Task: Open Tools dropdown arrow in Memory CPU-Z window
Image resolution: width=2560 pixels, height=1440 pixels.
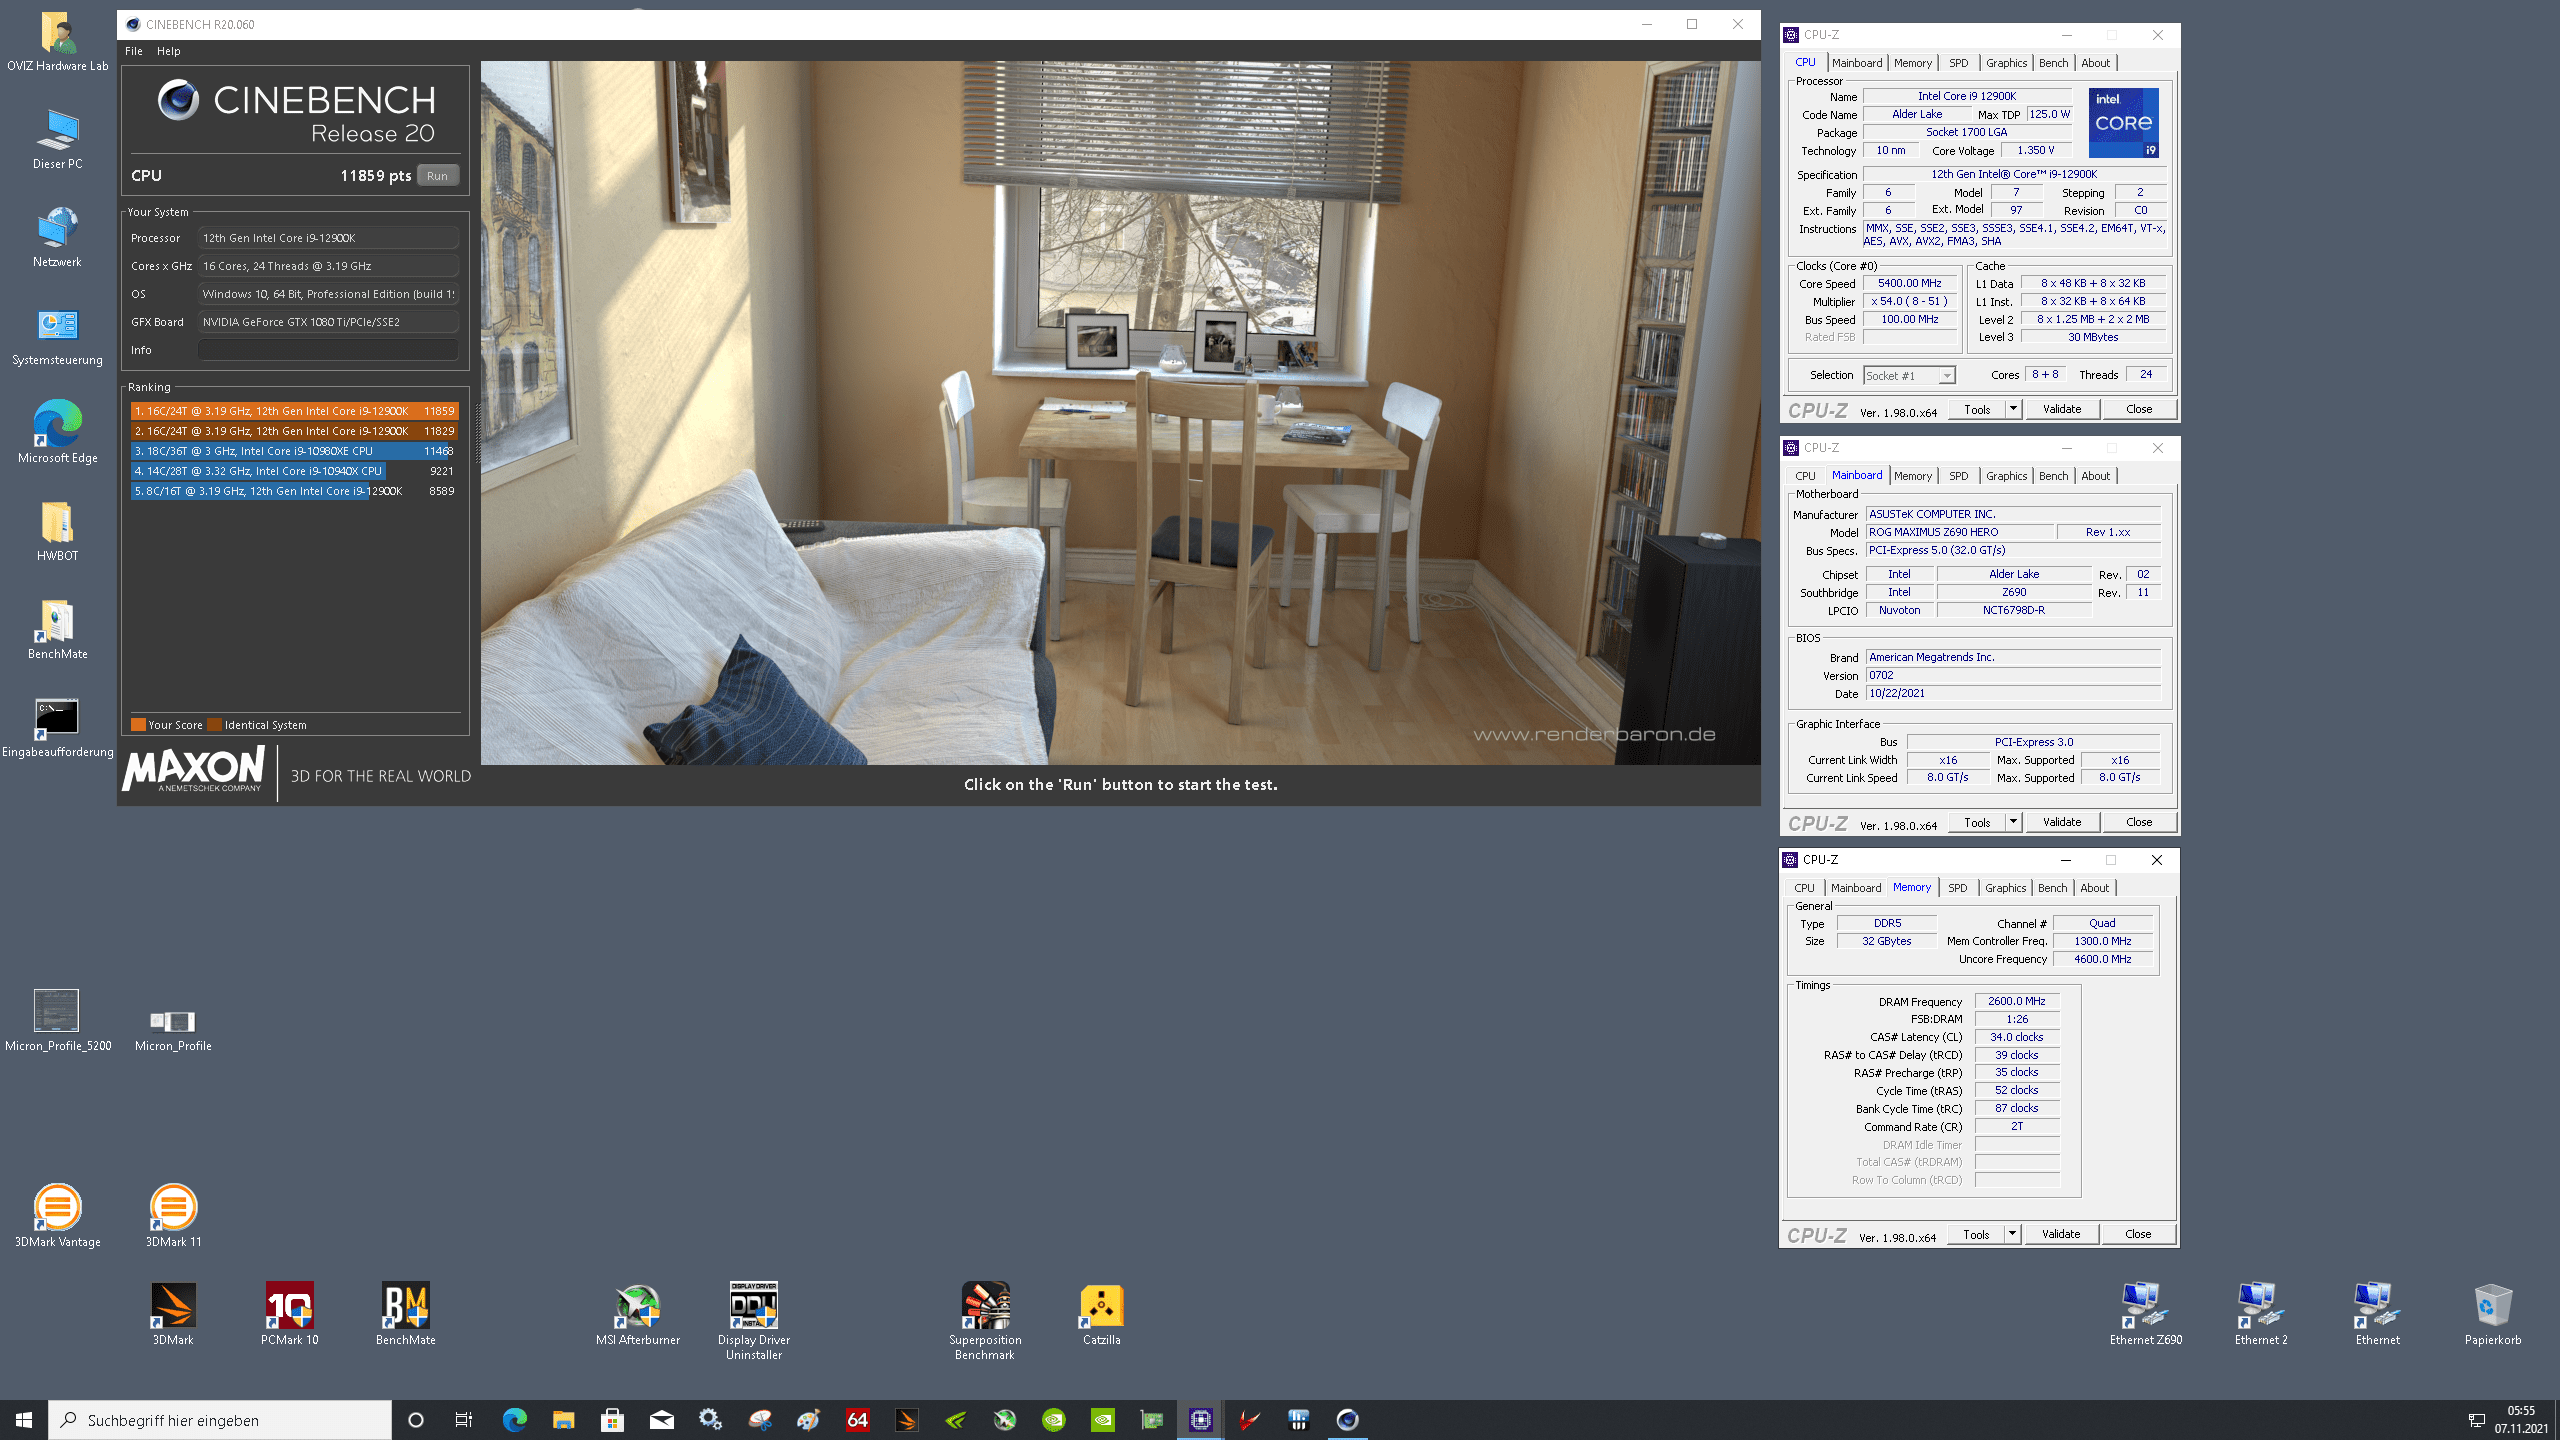Action: [2012, 1234]
